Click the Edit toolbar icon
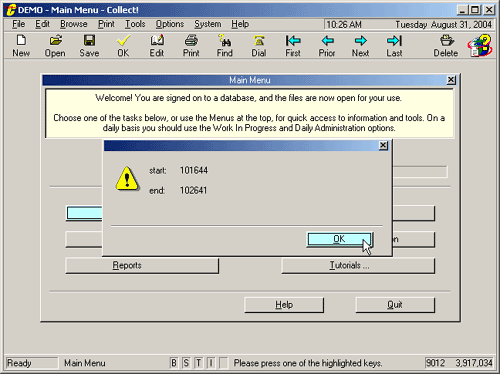Viewport: 500px width, 374px height. point(157,41)
